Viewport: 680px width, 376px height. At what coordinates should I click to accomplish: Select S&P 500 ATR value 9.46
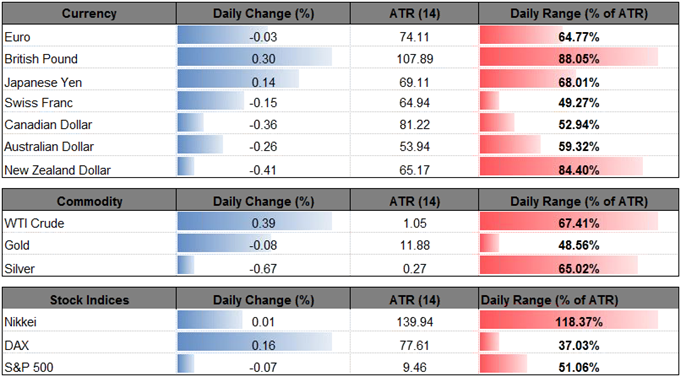pyautogui.click(x=416, y=368)
